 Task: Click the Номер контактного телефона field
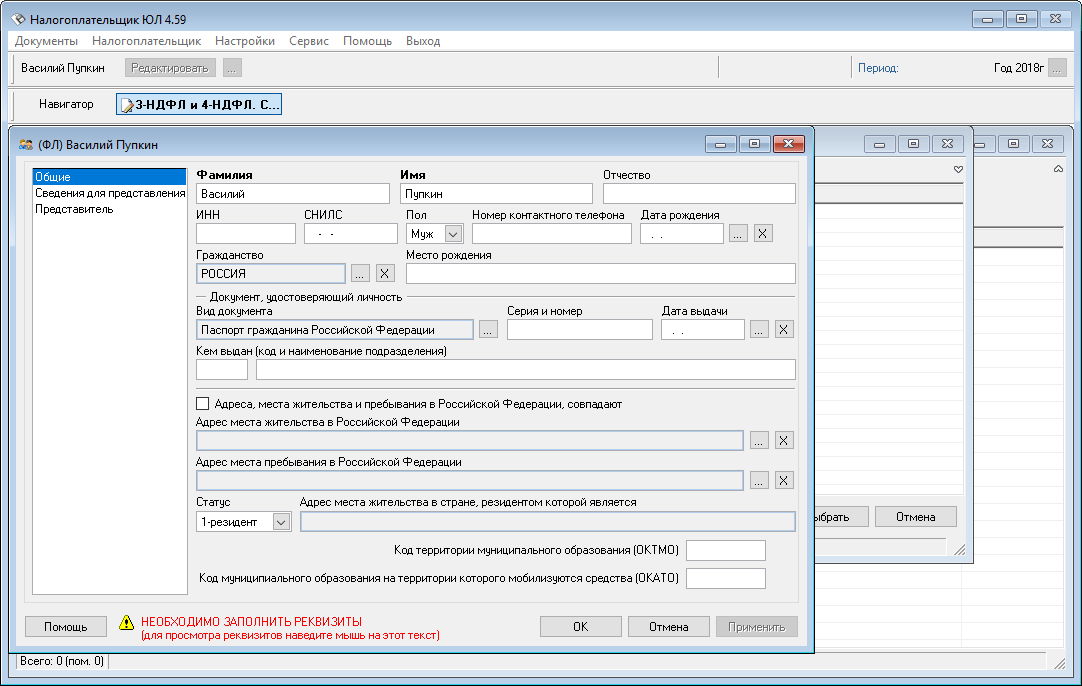(x=551, y=234)
